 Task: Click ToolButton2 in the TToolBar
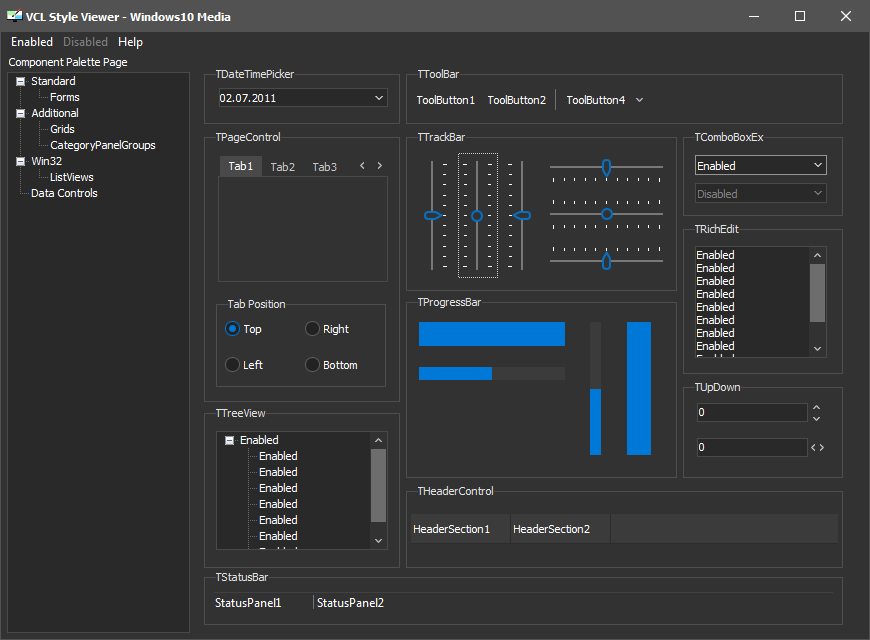[x=517, y=100]
